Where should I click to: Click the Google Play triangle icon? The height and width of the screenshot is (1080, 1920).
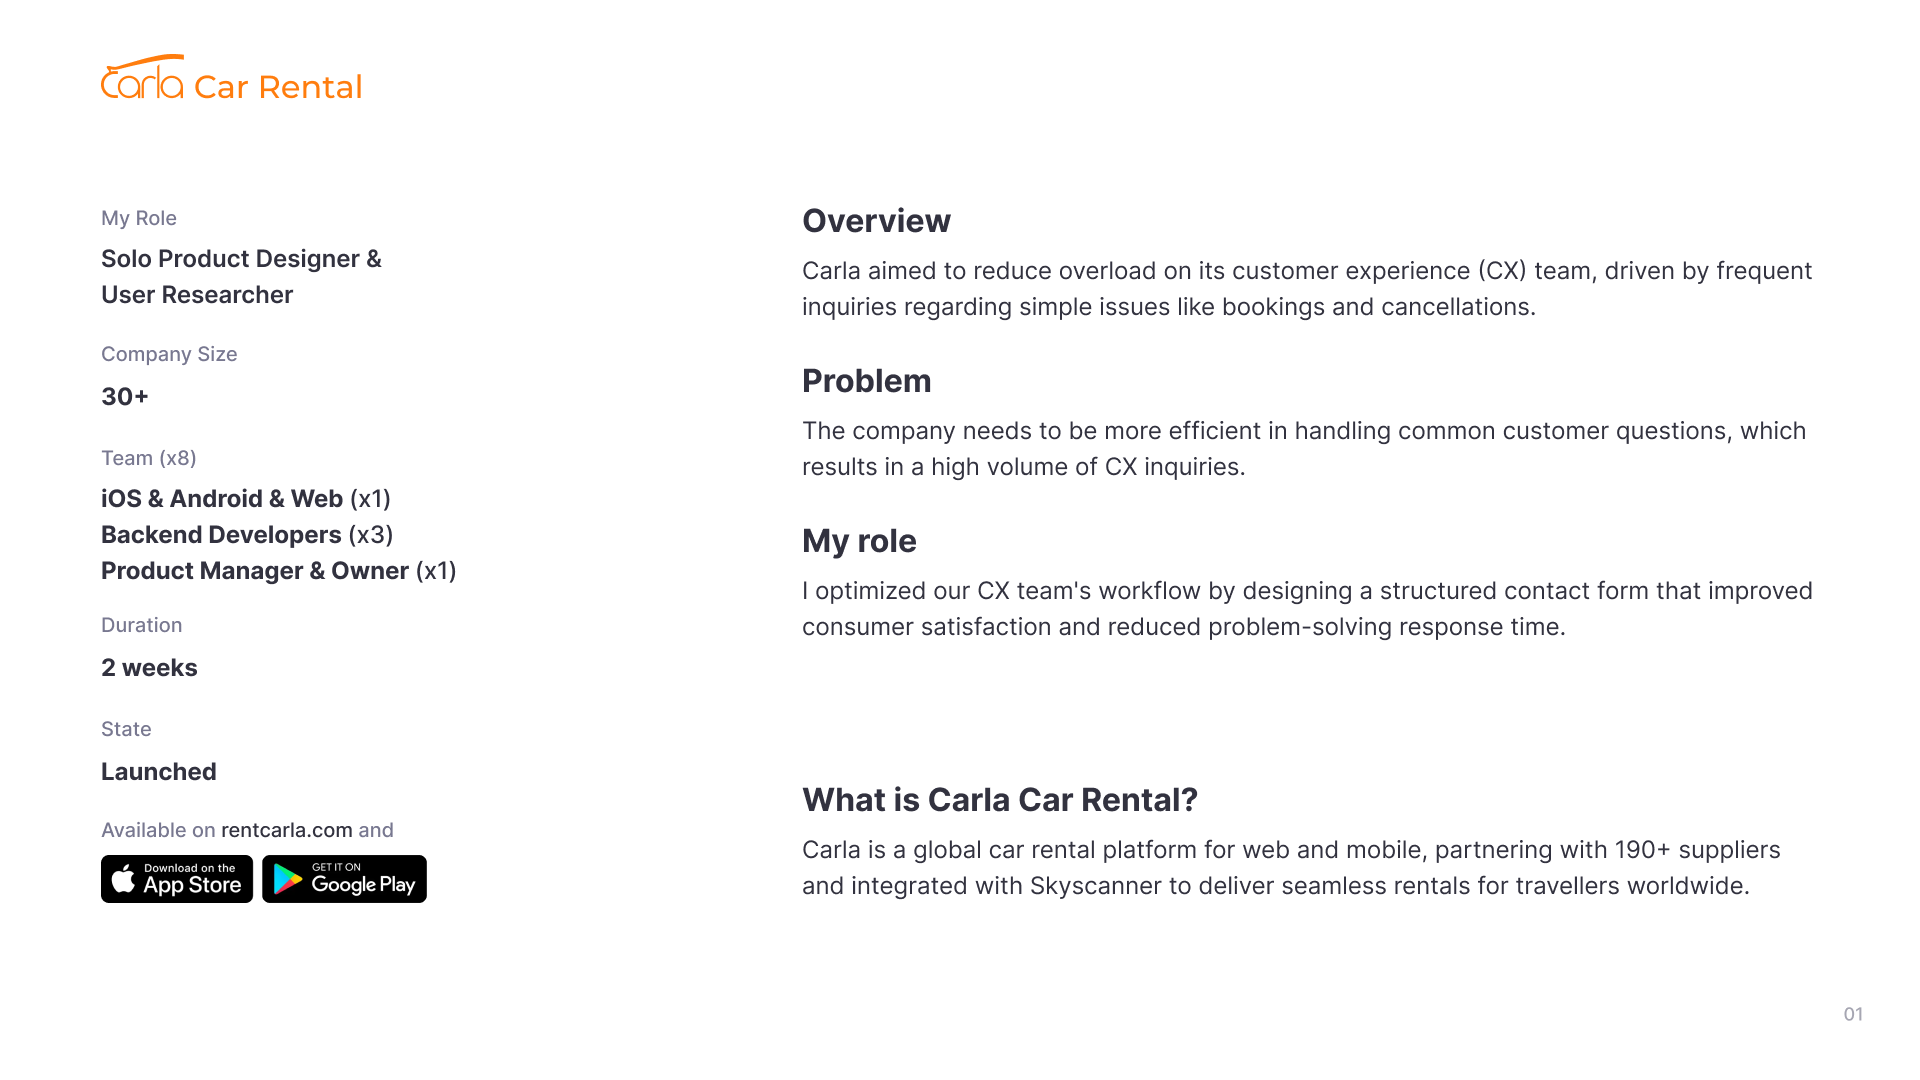288,879
